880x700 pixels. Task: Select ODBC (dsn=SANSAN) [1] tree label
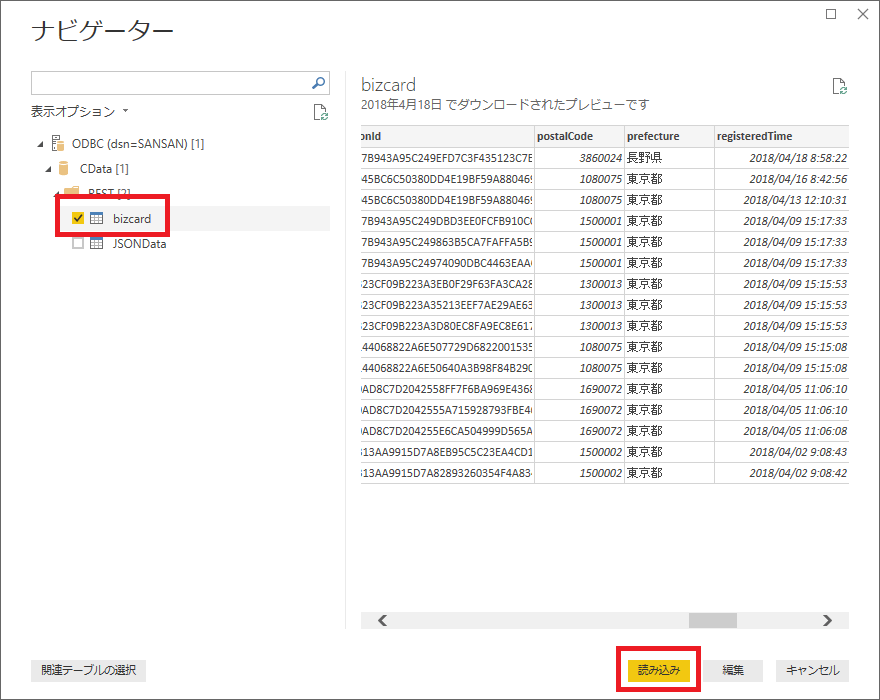tap(138, 144)
